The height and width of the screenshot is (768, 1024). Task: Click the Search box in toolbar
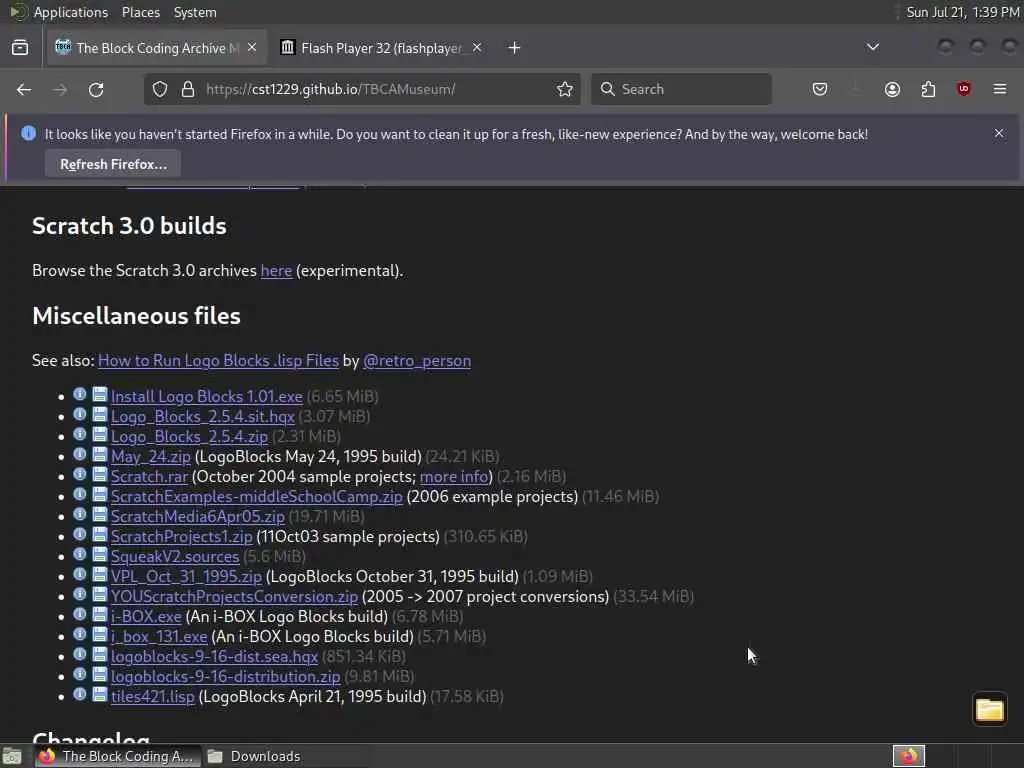[681, 89]
